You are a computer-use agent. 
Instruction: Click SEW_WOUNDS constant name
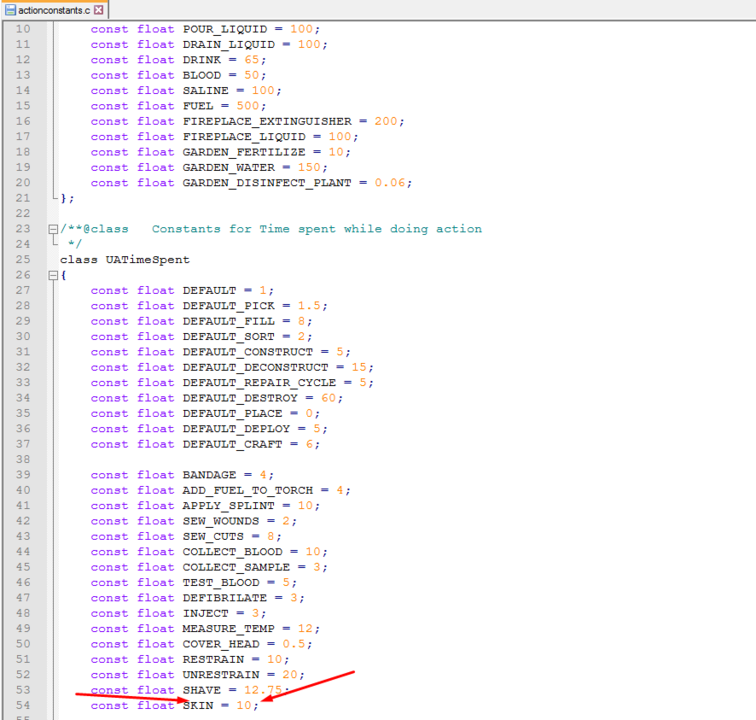coord(221,521)
